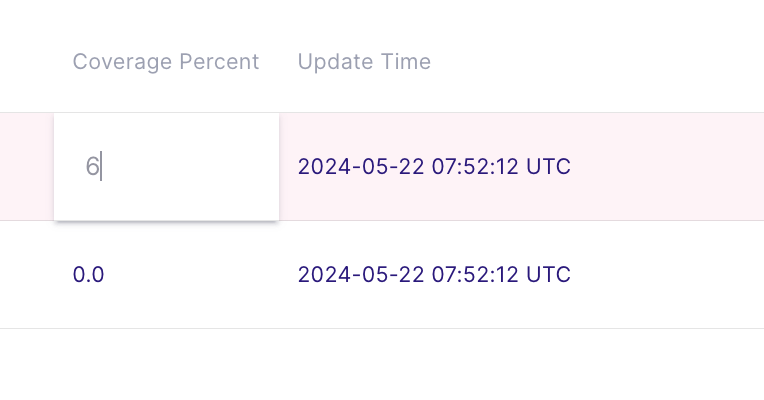Image resolution: width=764 pixels, height=400 pixels.
Task: Click header row blank space after Update Time
Action: point(600,62)
